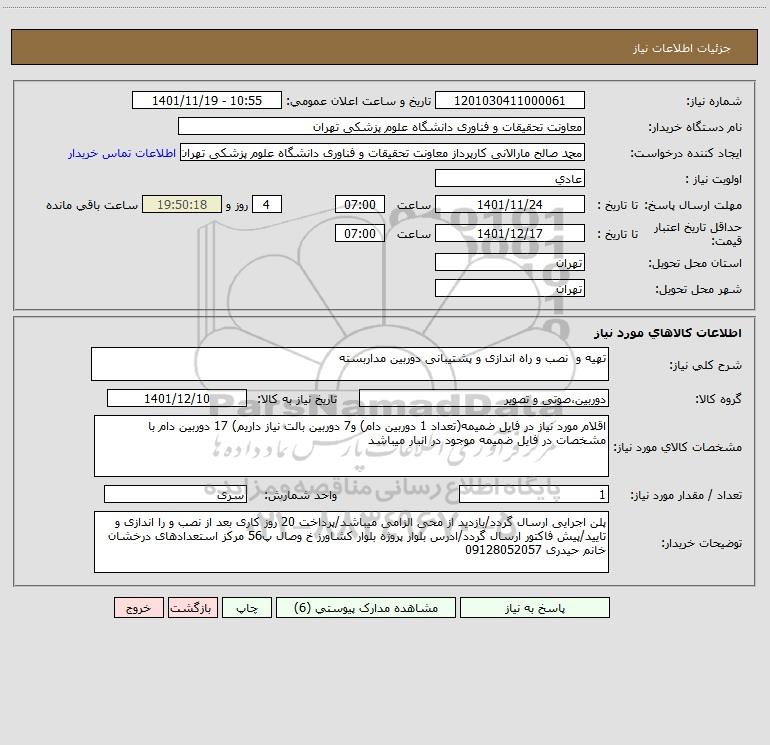
Task: Click the توضیحات خریدار label
Action: (701, 543)
